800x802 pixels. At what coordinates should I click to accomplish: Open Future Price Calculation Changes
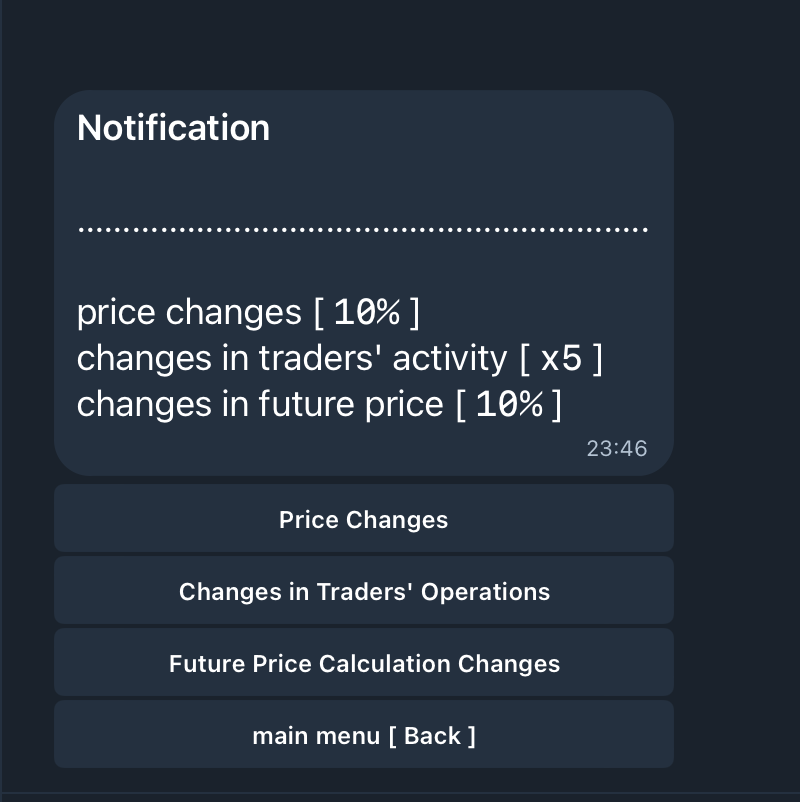pos(363,663)
